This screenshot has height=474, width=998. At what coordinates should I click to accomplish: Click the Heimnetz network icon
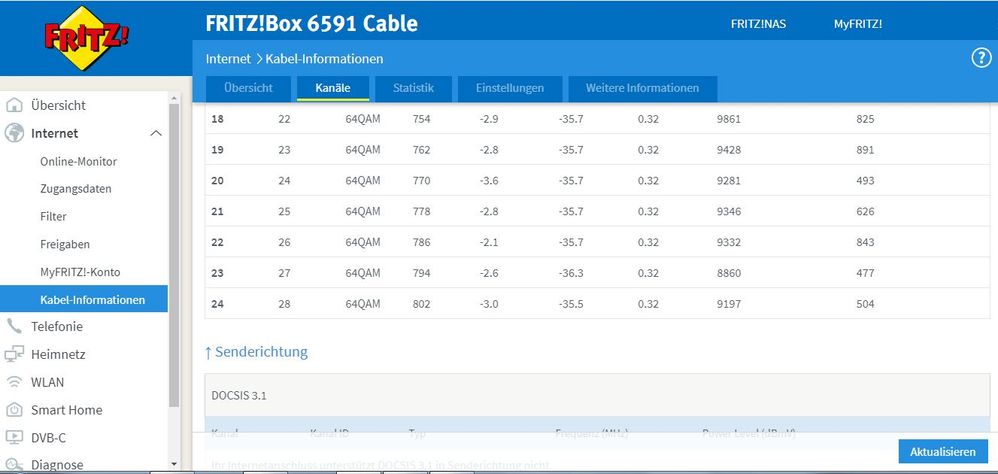(x=14, y=354)
